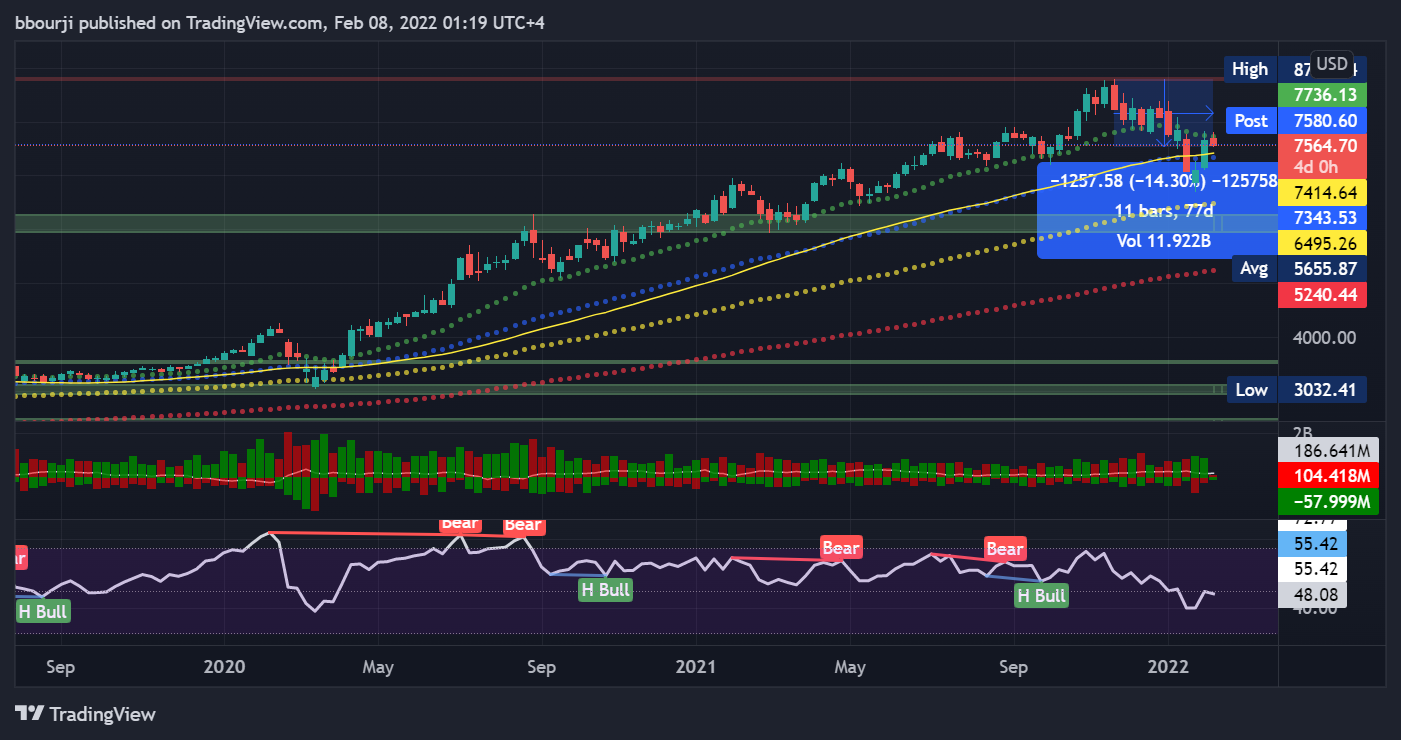The image size is (1401, 740).
Task: Select the yellow 7414.64 price label
Action: click(x=1325, y=192)
